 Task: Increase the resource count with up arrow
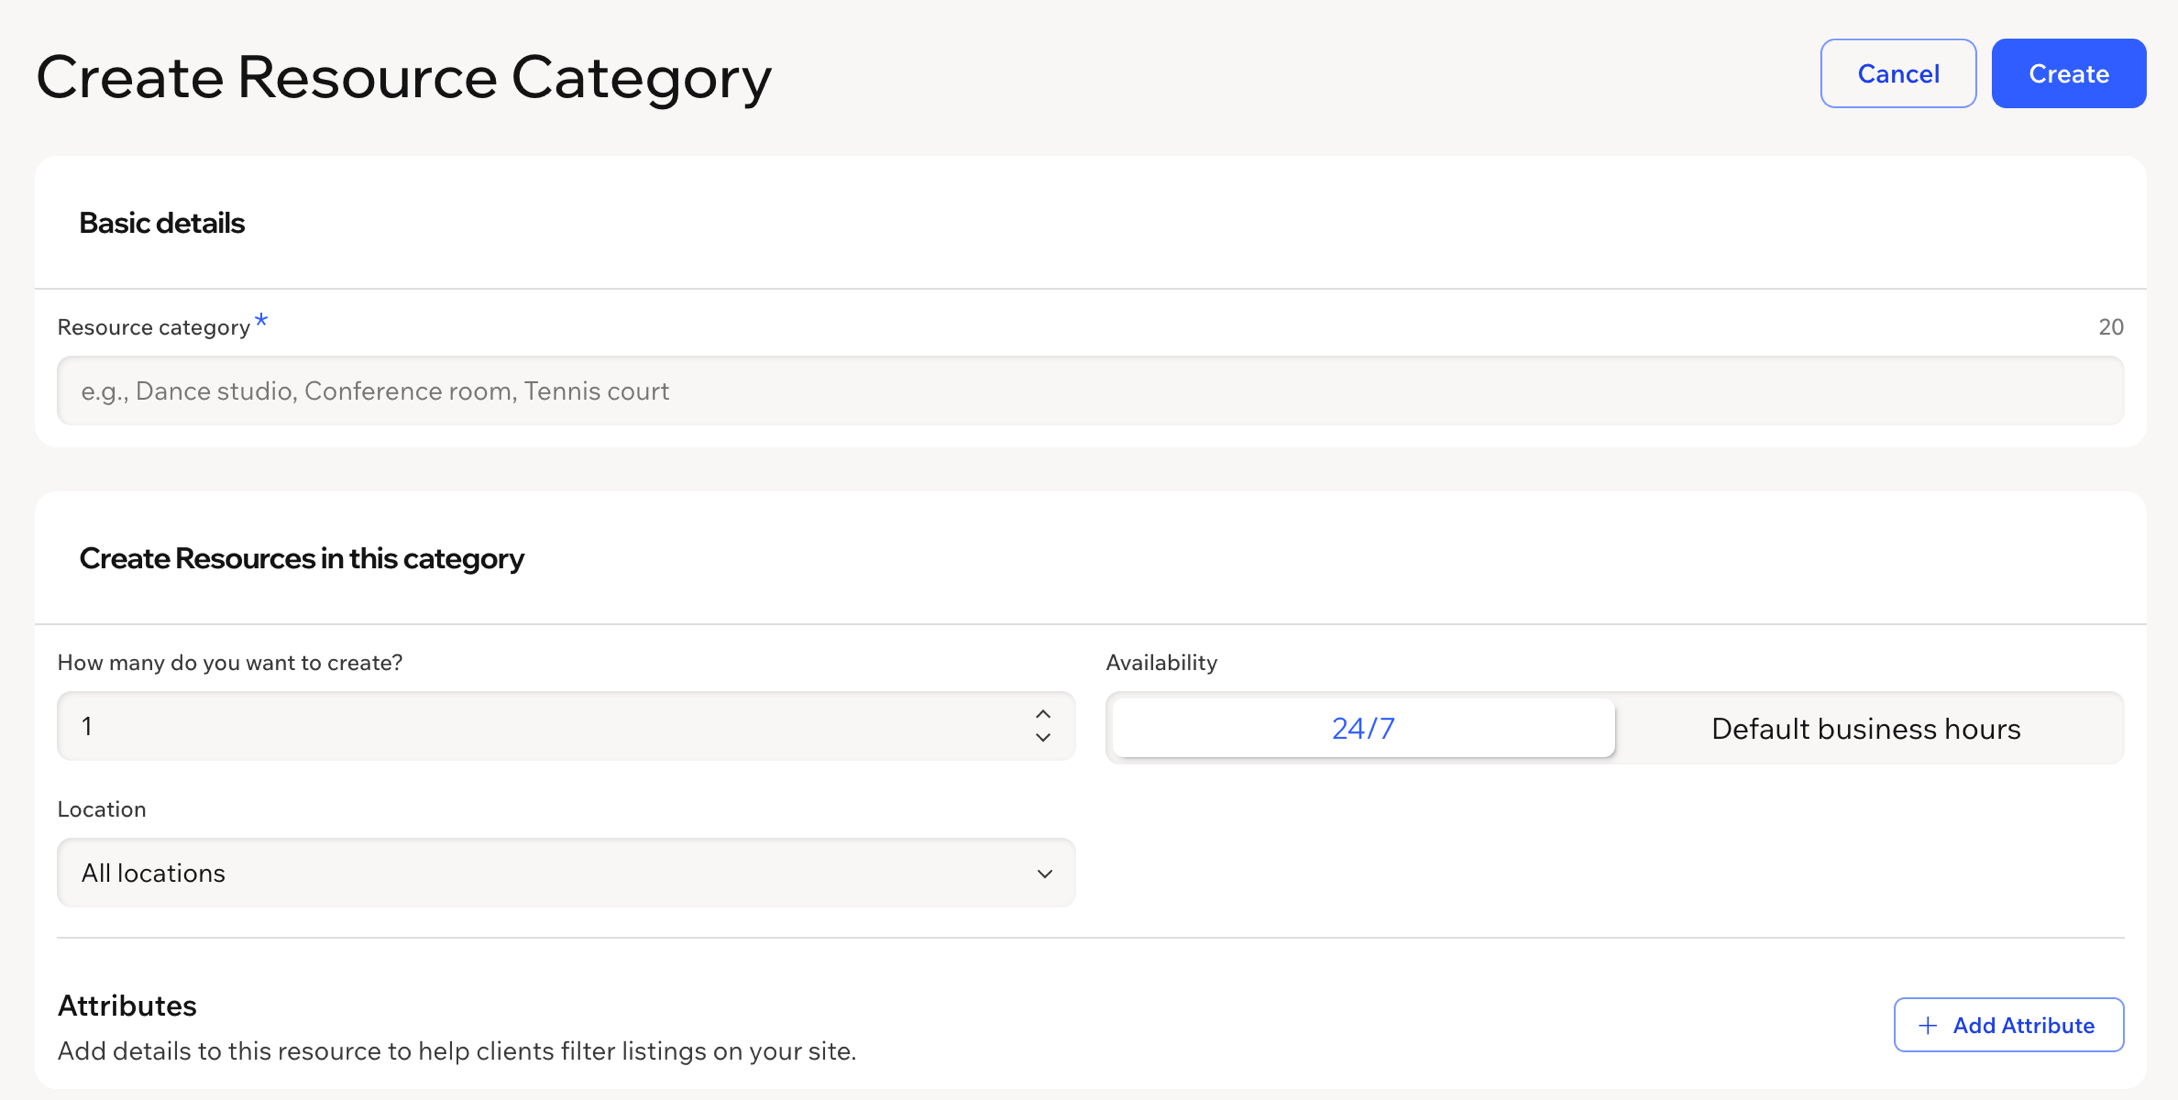(x=1043, y=714)
